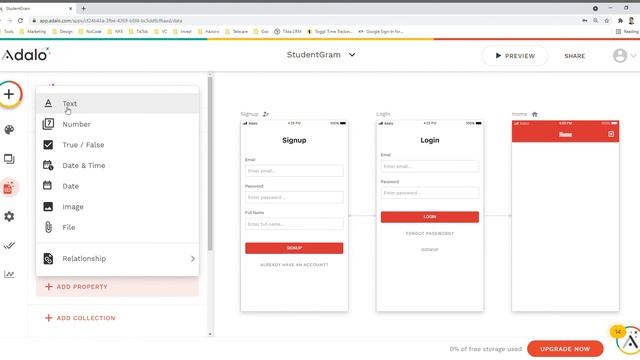Viewport: 640px width, 360px height.
Task: Select the Date property type
Action: (x=118, y=186)
